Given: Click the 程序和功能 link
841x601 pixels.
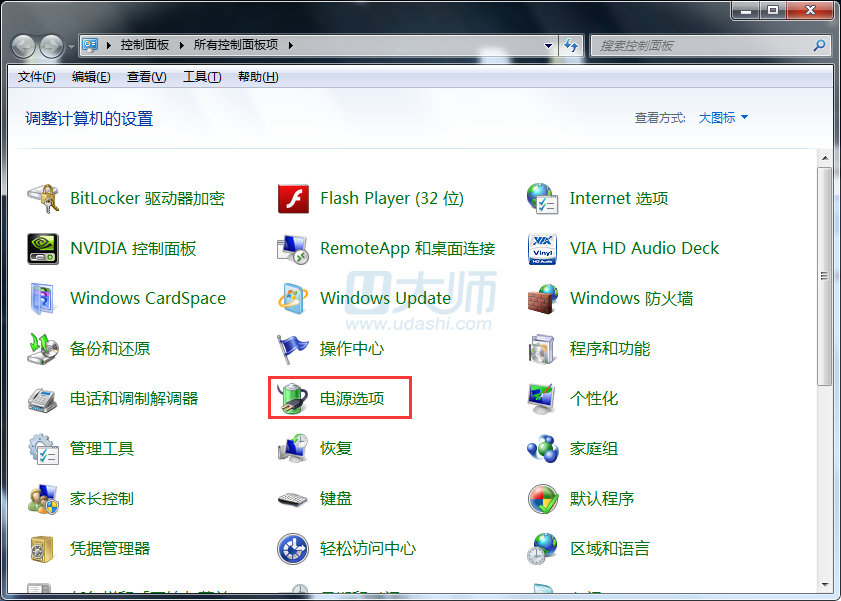Looking at the screenshot, I should [609, 348].
